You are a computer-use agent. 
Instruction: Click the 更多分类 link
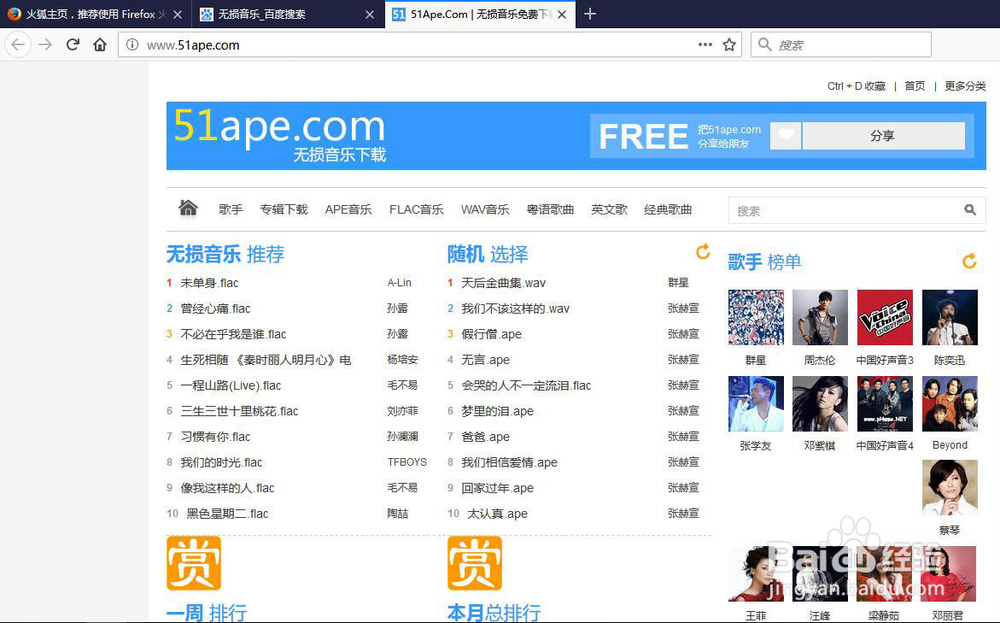[x=965, y=85]
